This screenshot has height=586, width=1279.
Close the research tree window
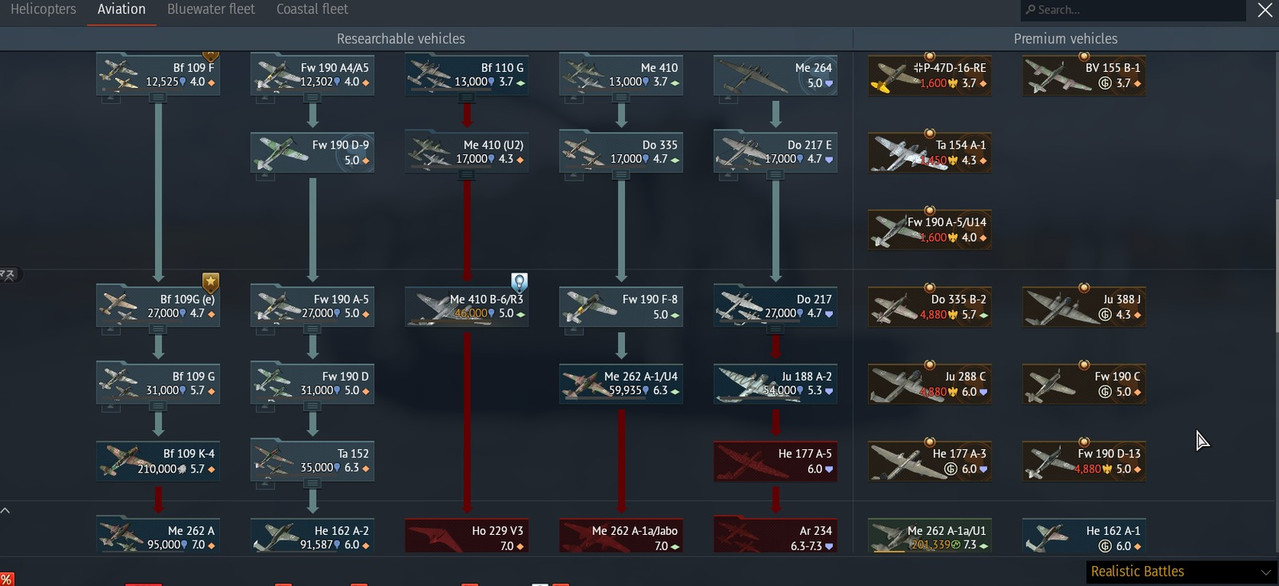[1264, 10]
